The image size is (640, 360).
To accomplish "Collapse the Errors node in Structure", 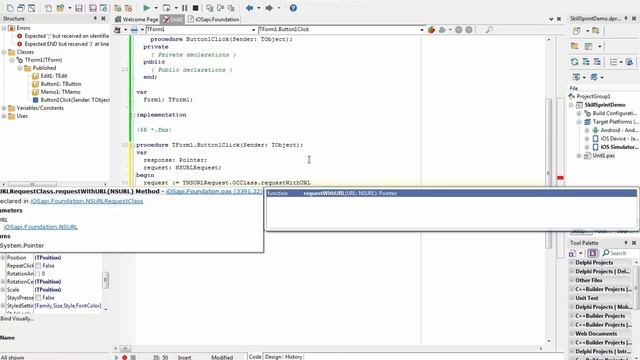I will point(4,28).
